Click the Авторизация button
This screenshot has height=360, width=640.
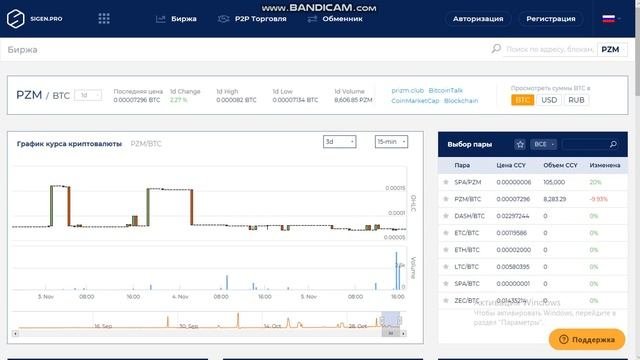(478, 19)
